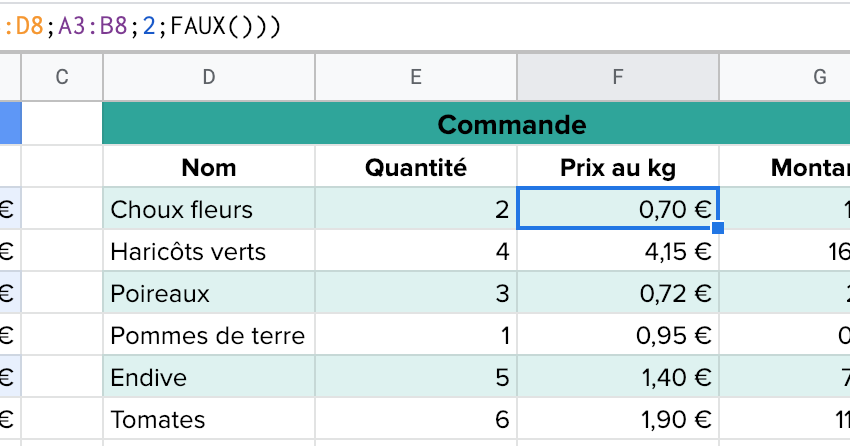Select column D header

click(208, 77)
